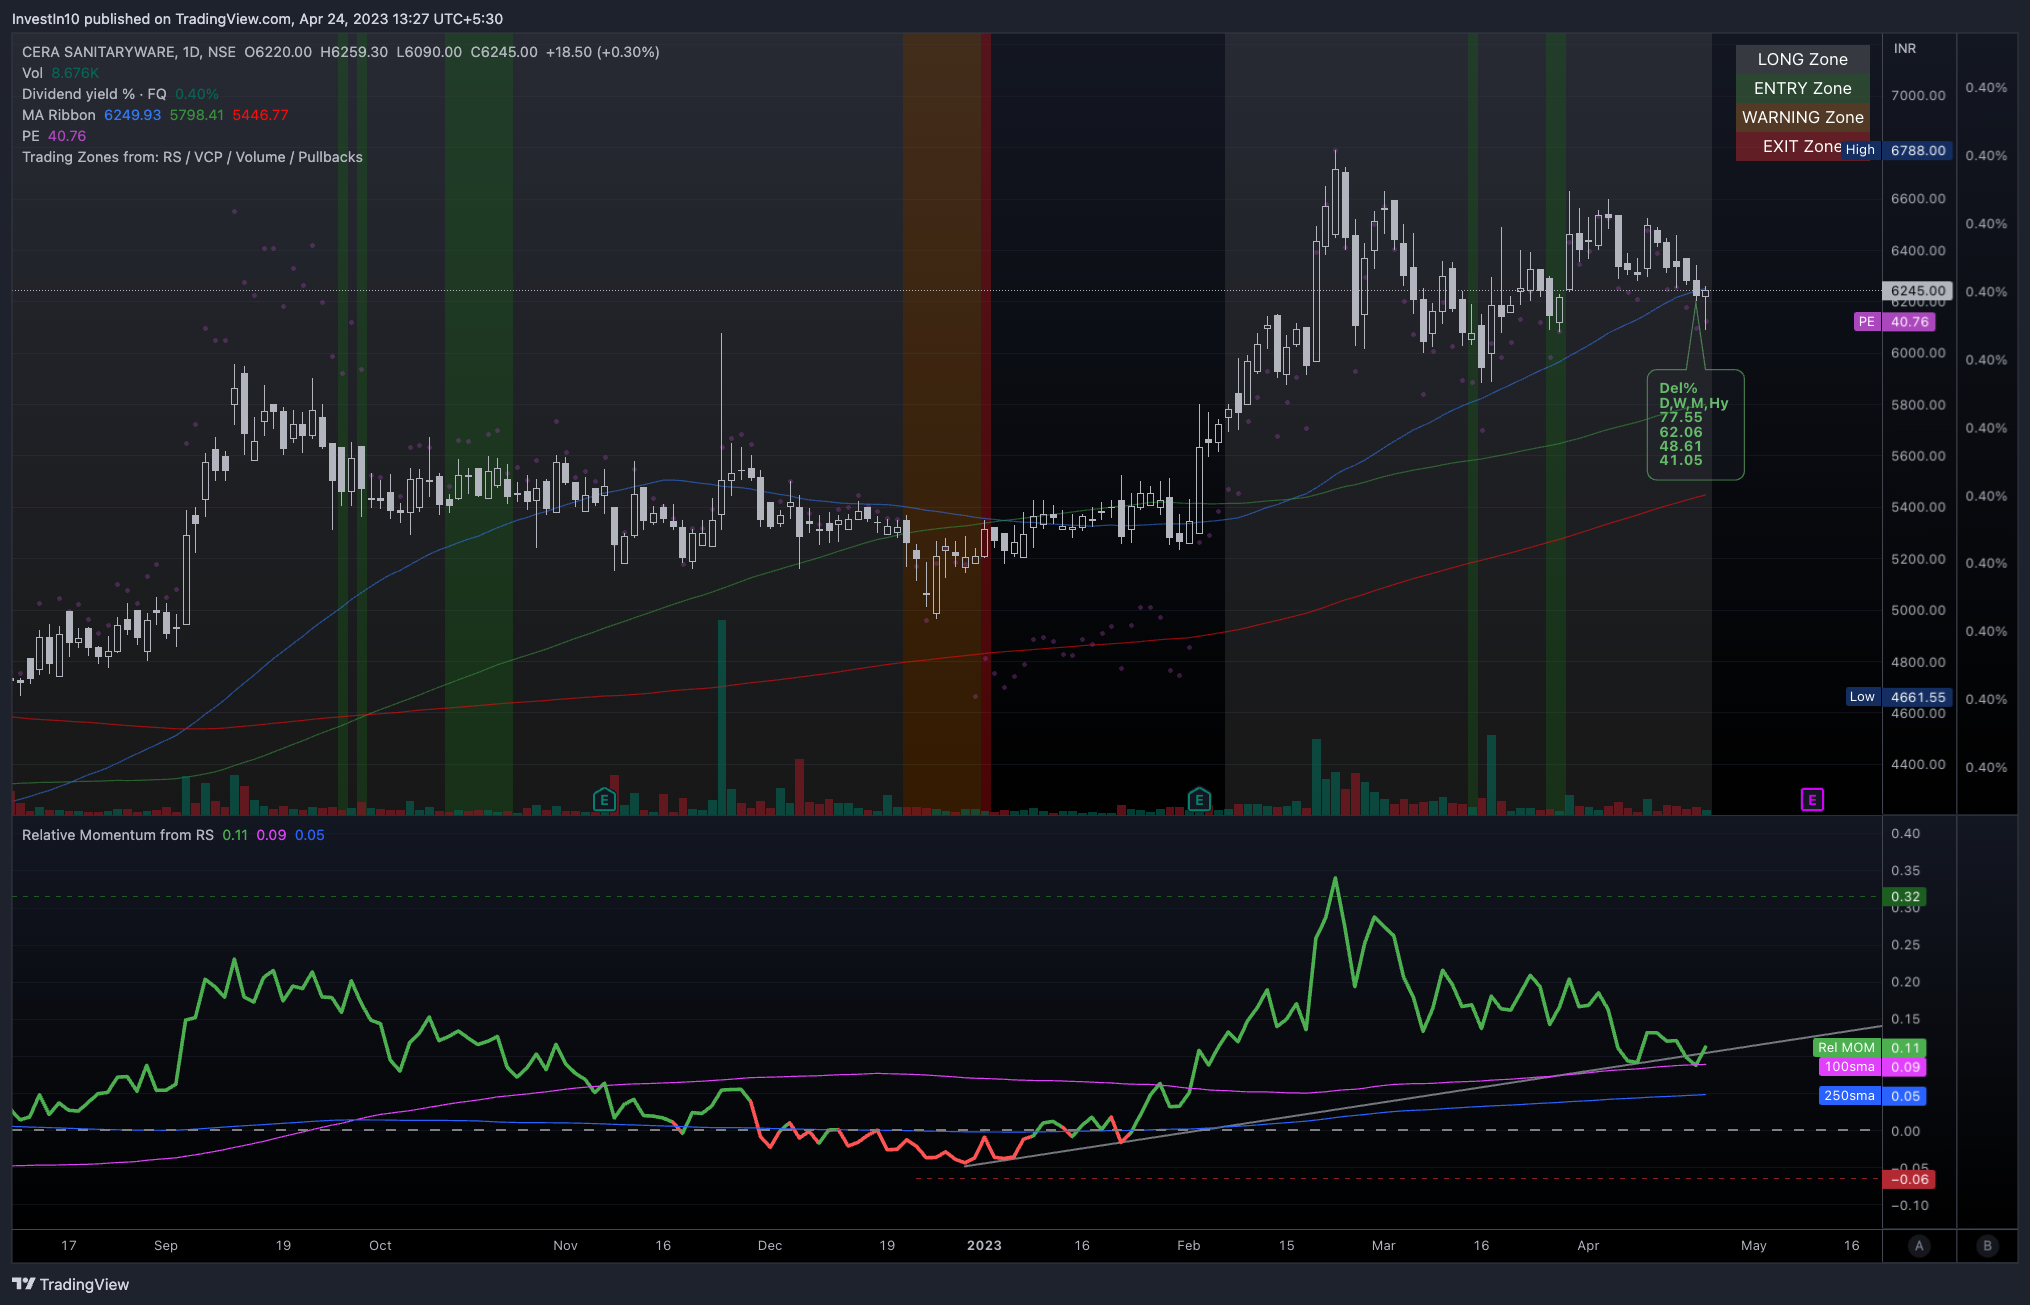The width and height of the screenshot is (2030, 1305).
Task: Click the LONG Zone legend label
Action: pyautogui.click(x=1802, y=59)
